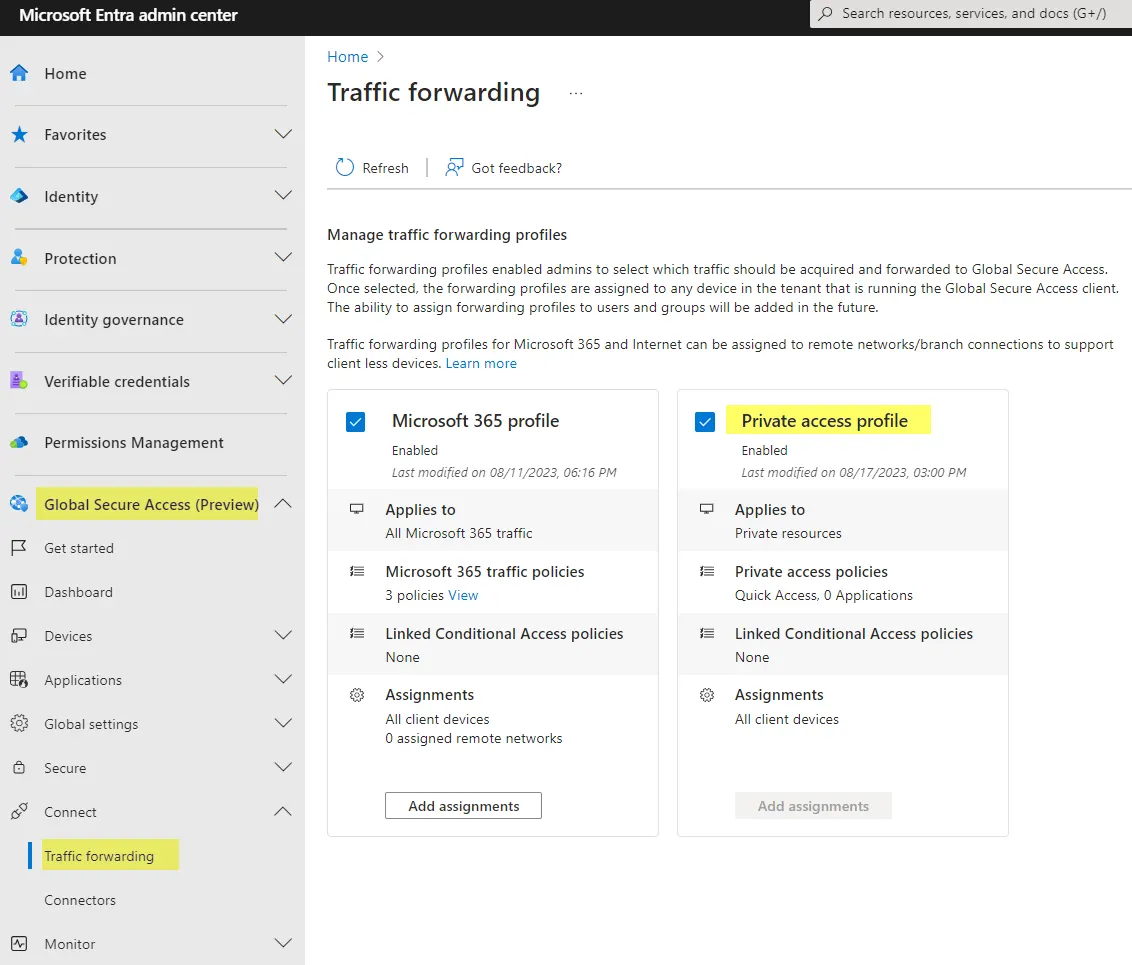Click the Dashboard chart icon
This screenshot has width=1132, height=965.
coord(19,592)
